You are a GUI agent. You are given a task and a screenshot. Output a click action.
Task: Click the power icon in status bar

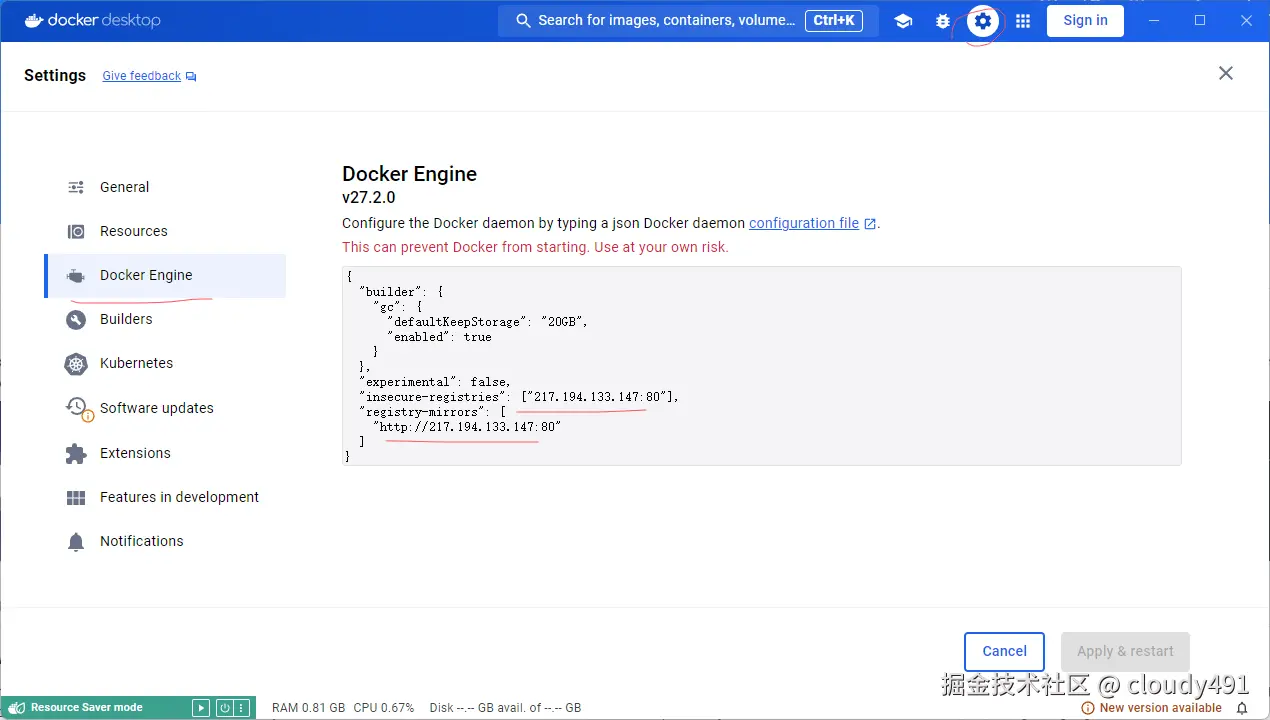[x=225, y=707]
